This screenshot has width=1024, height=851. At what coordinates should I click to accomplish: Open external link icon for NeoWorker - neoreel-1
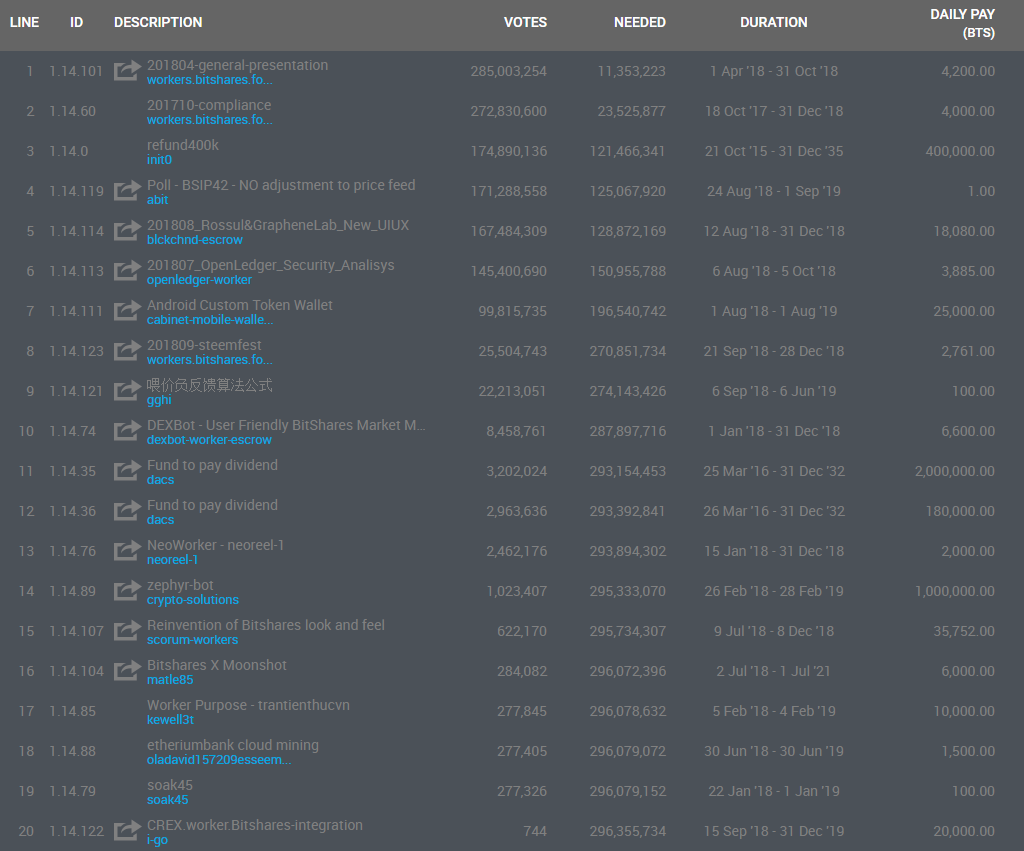point(127,550)
